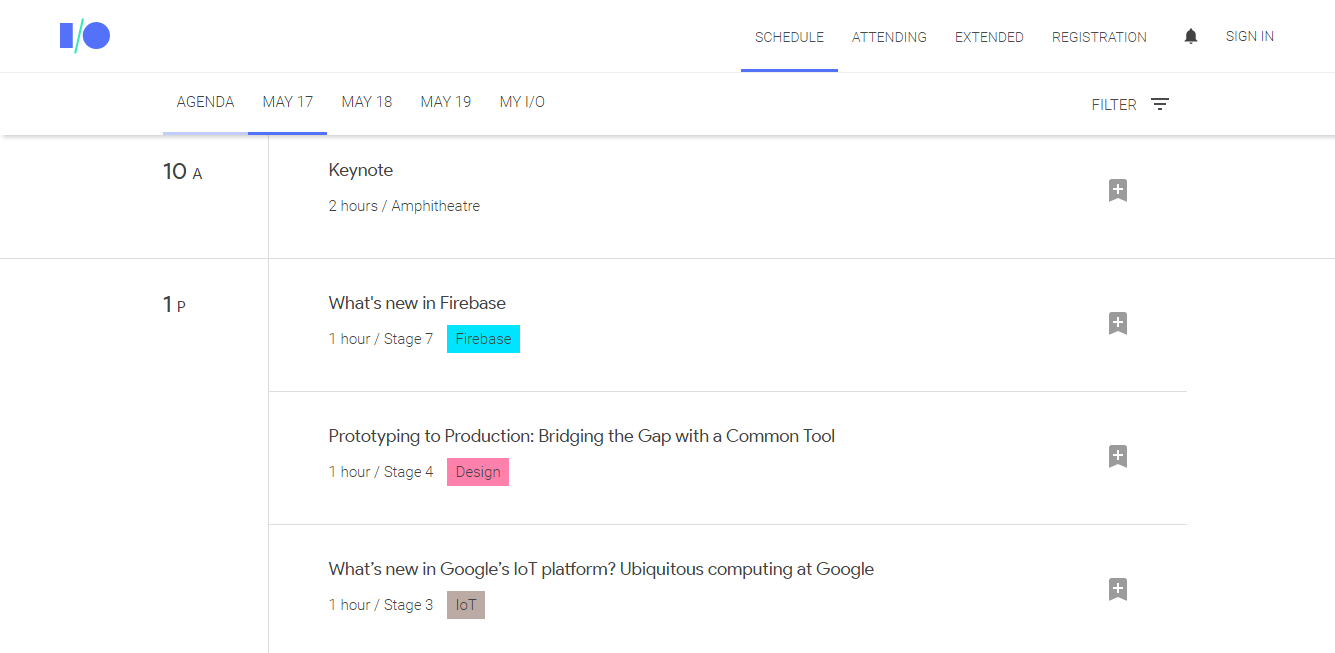Open What's new in Google's IoT platform
Viewport: 1335px width, 653px height.
pos(601,569)
